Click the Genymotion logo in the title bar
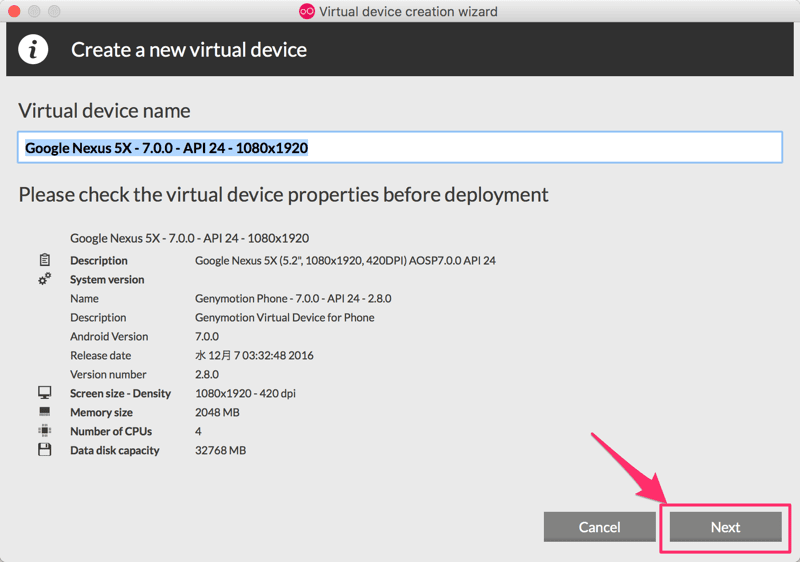The image size is (800, 562). click(x=307, y=11)
